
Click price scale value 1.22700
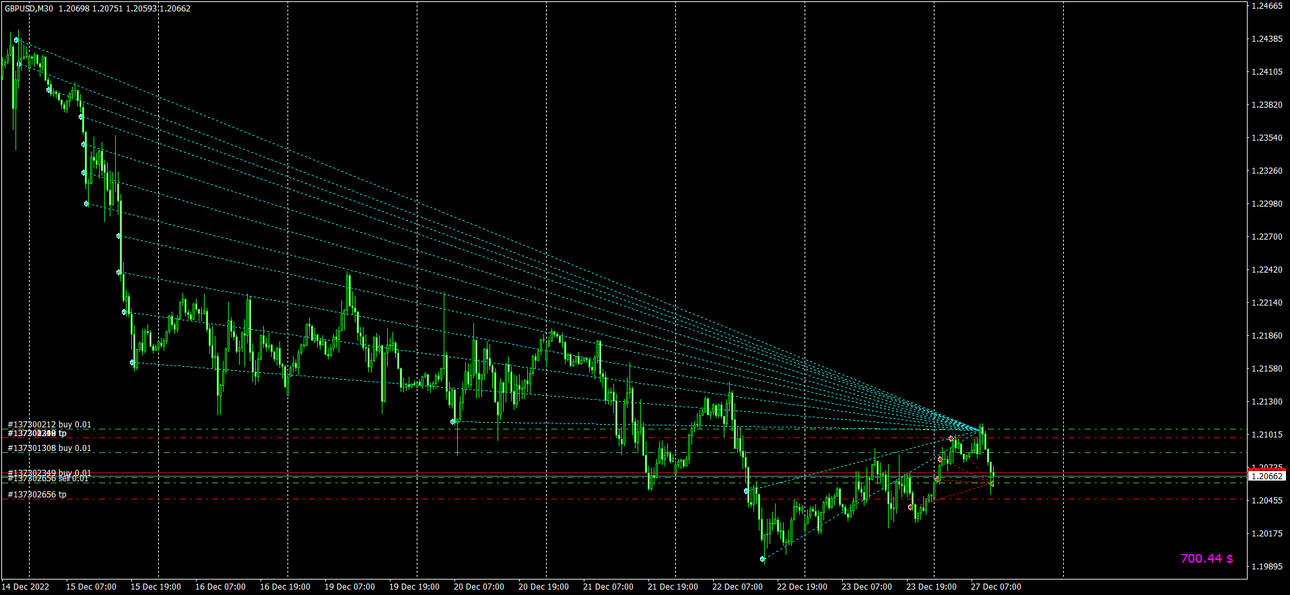(x=1267, y=237)
